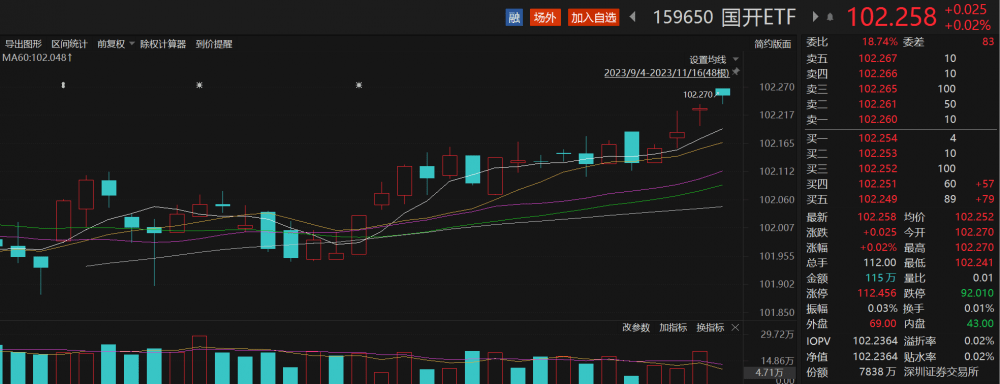
Task: Select 区间统计 range statistics
Action: point(69,44)
